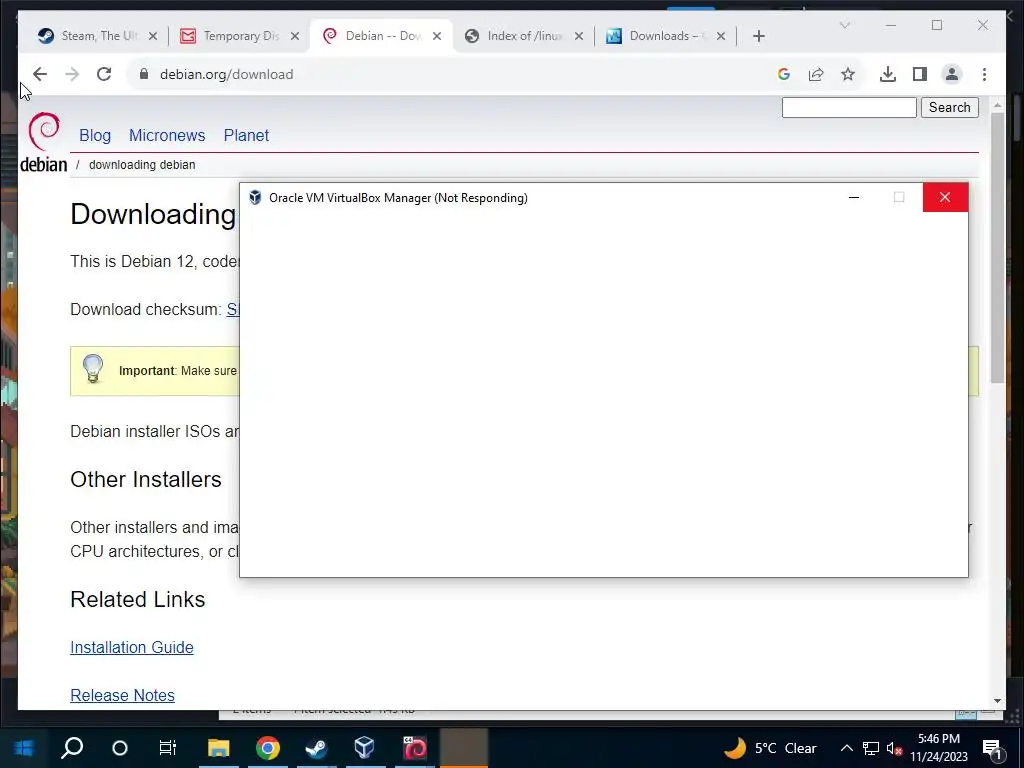Close the Temporary Dis tab
The height and width of the screenshot is (768, 1024).
[x=295, y=37]
